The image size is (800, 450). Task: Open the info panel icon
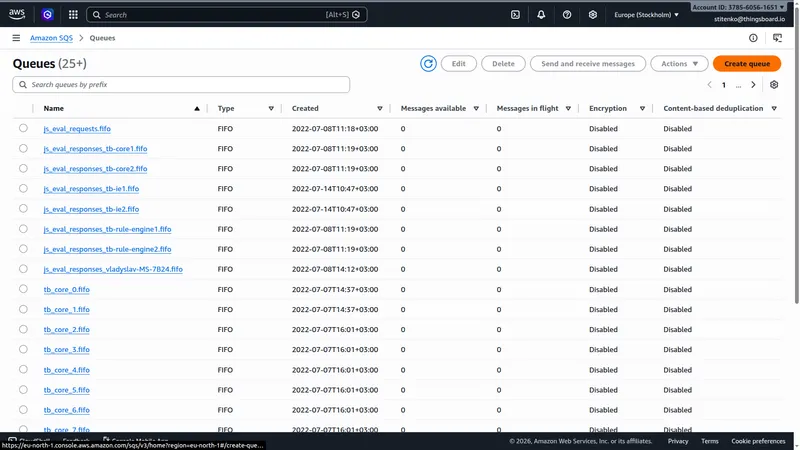click(x=753, y=38)
